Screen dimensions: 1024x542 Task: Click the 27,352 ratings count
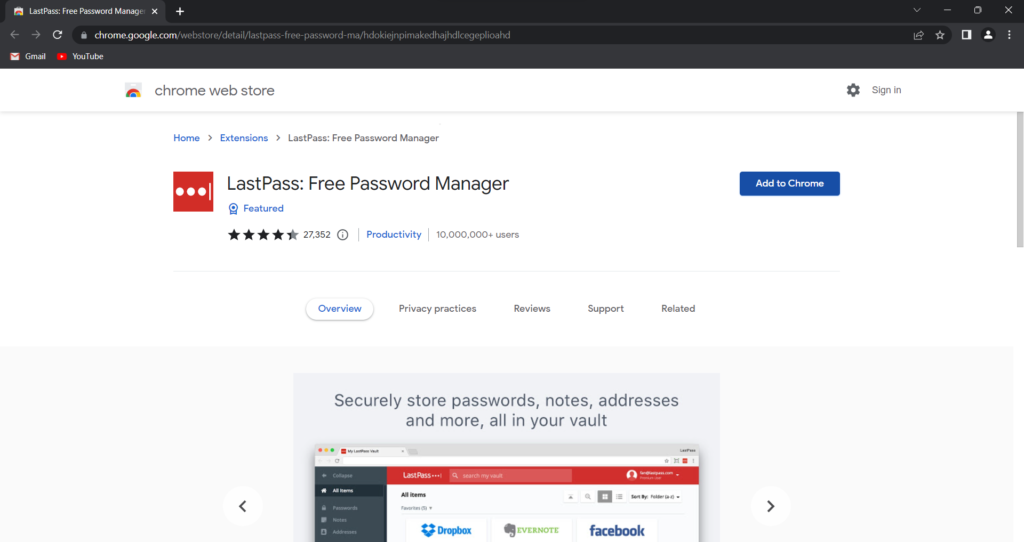click(x=317, y=234)
